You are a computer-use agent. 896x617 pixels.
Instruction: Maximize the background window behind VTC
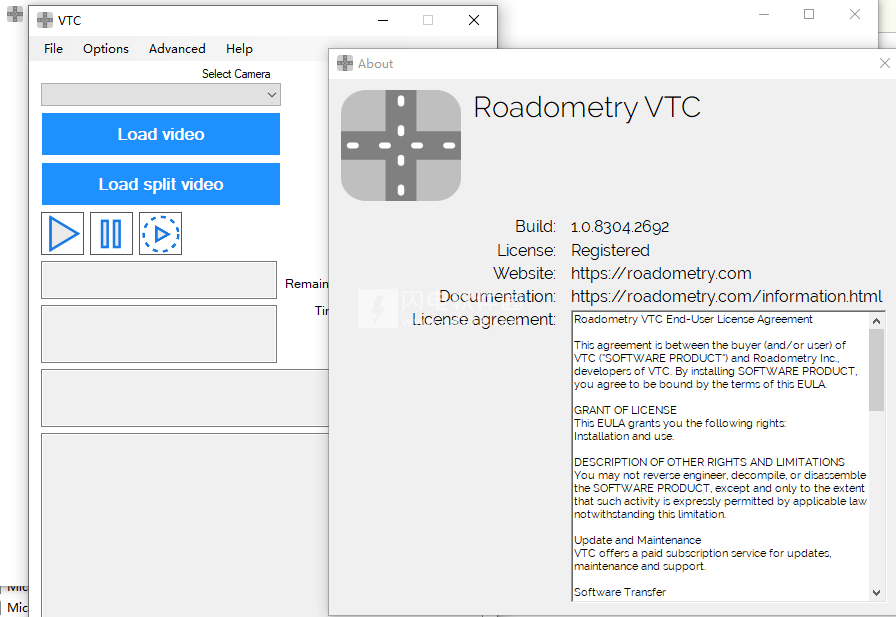809,14
